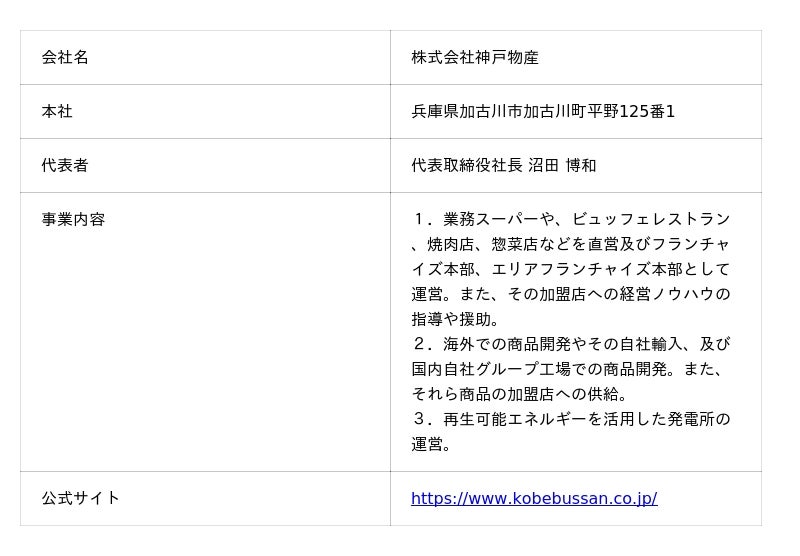Open the kobebussan.co.jp official website link
The image size is (800, 556).
[x=534, y=498]
